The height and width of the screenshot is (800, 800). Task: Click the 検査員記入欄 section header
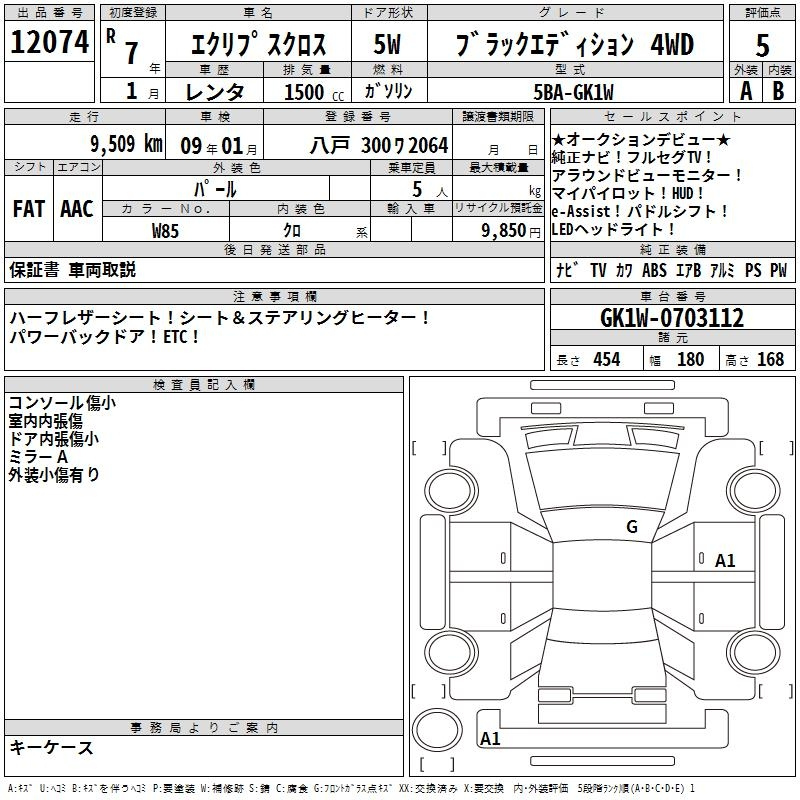(x=204, y=384)
